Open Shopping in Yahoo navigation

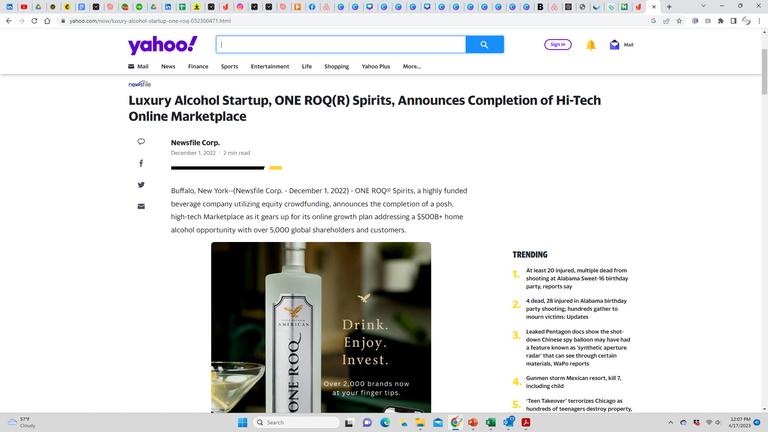coord(336,66)
